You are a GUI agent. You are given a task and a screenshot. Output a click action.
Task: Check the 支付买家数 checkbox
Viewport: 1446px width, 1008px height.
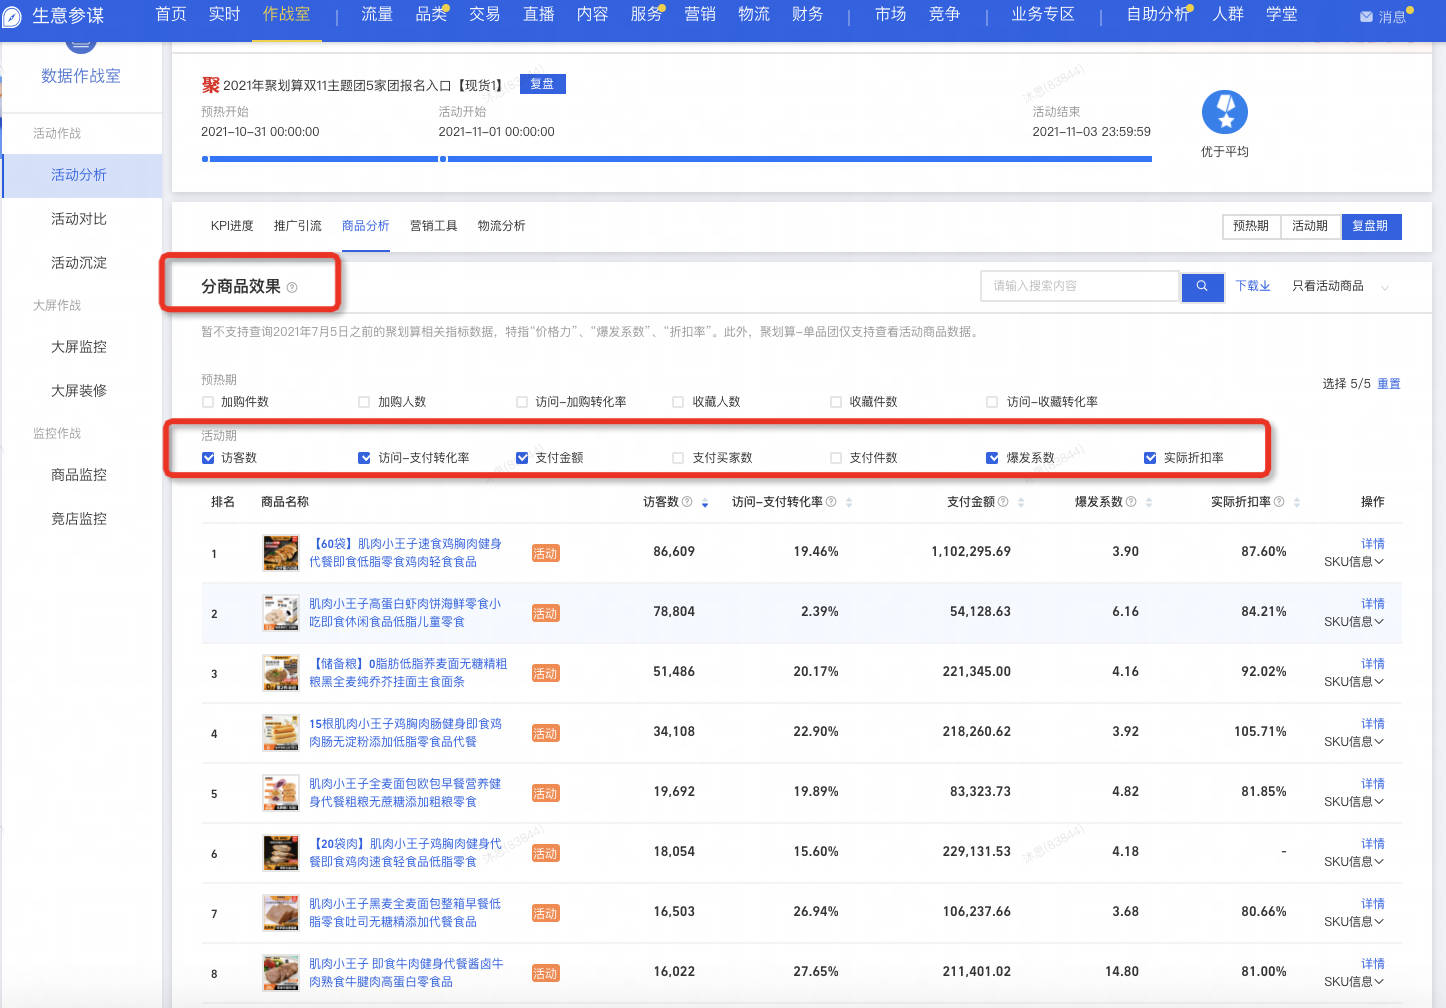click(679, 458)
